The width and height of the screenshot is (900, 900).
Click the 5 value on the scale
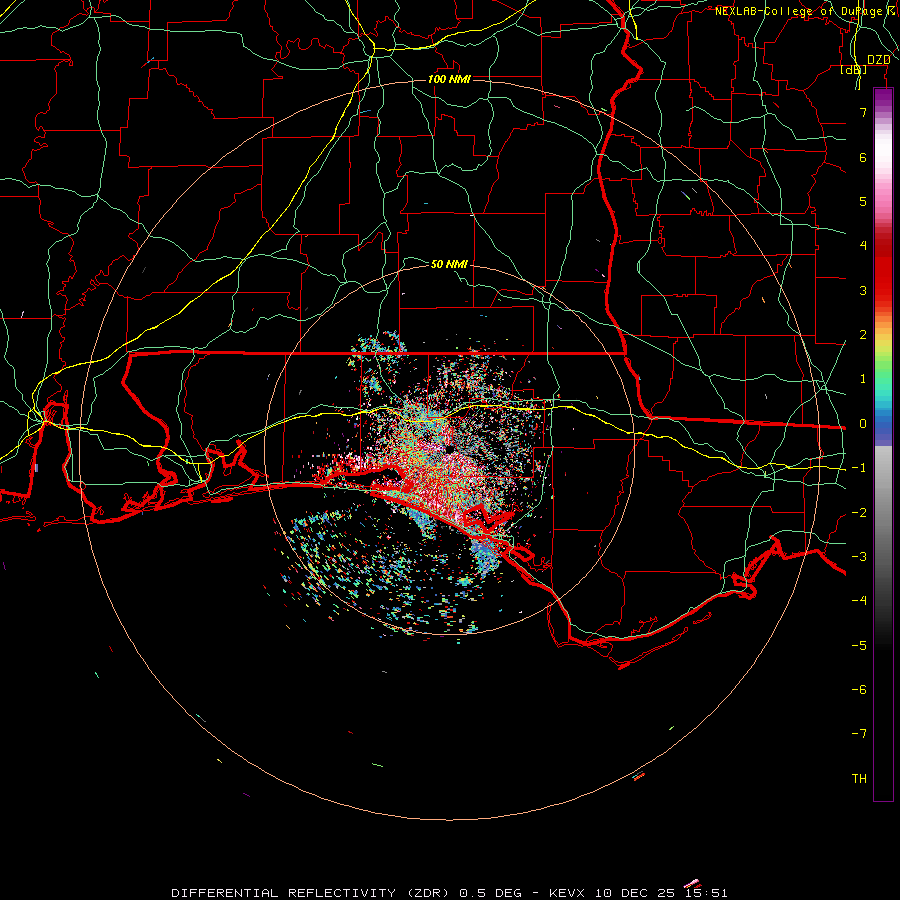pos(863,201)
